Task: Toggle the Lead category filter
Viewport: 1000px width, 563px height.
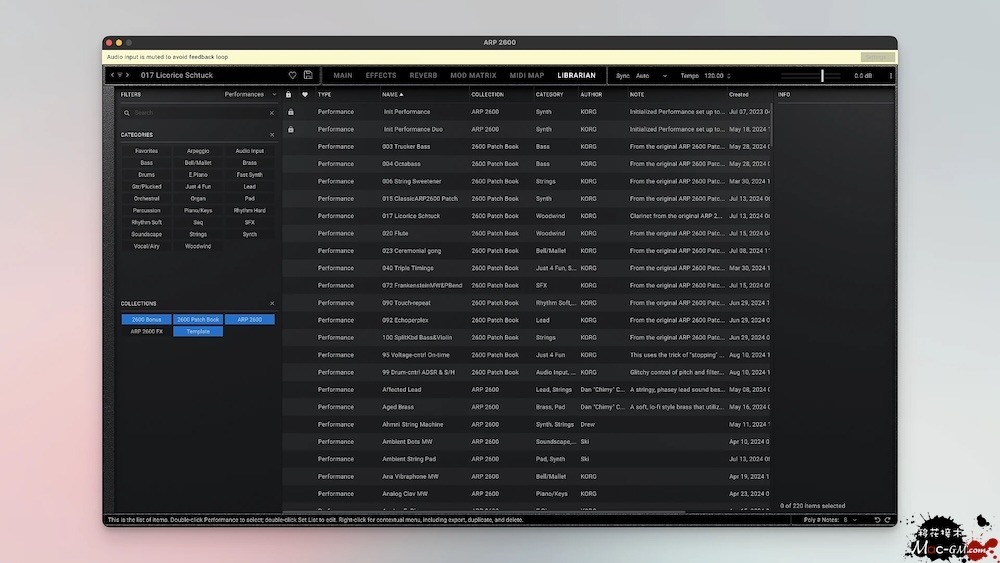Action: point(249,187)
